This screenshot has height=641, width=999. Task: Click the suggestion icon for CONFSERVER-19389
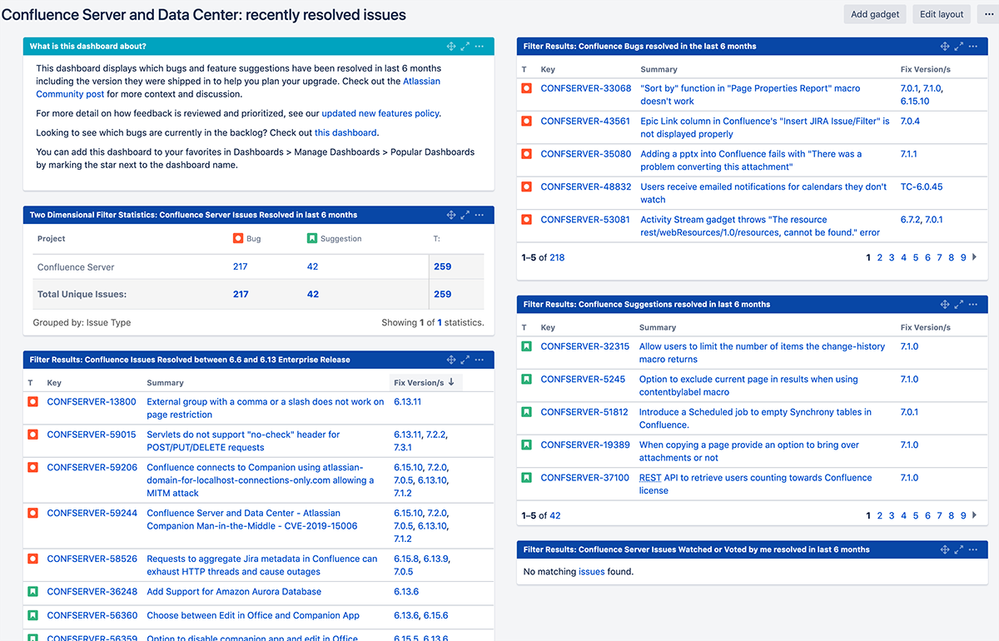point(526,445)
